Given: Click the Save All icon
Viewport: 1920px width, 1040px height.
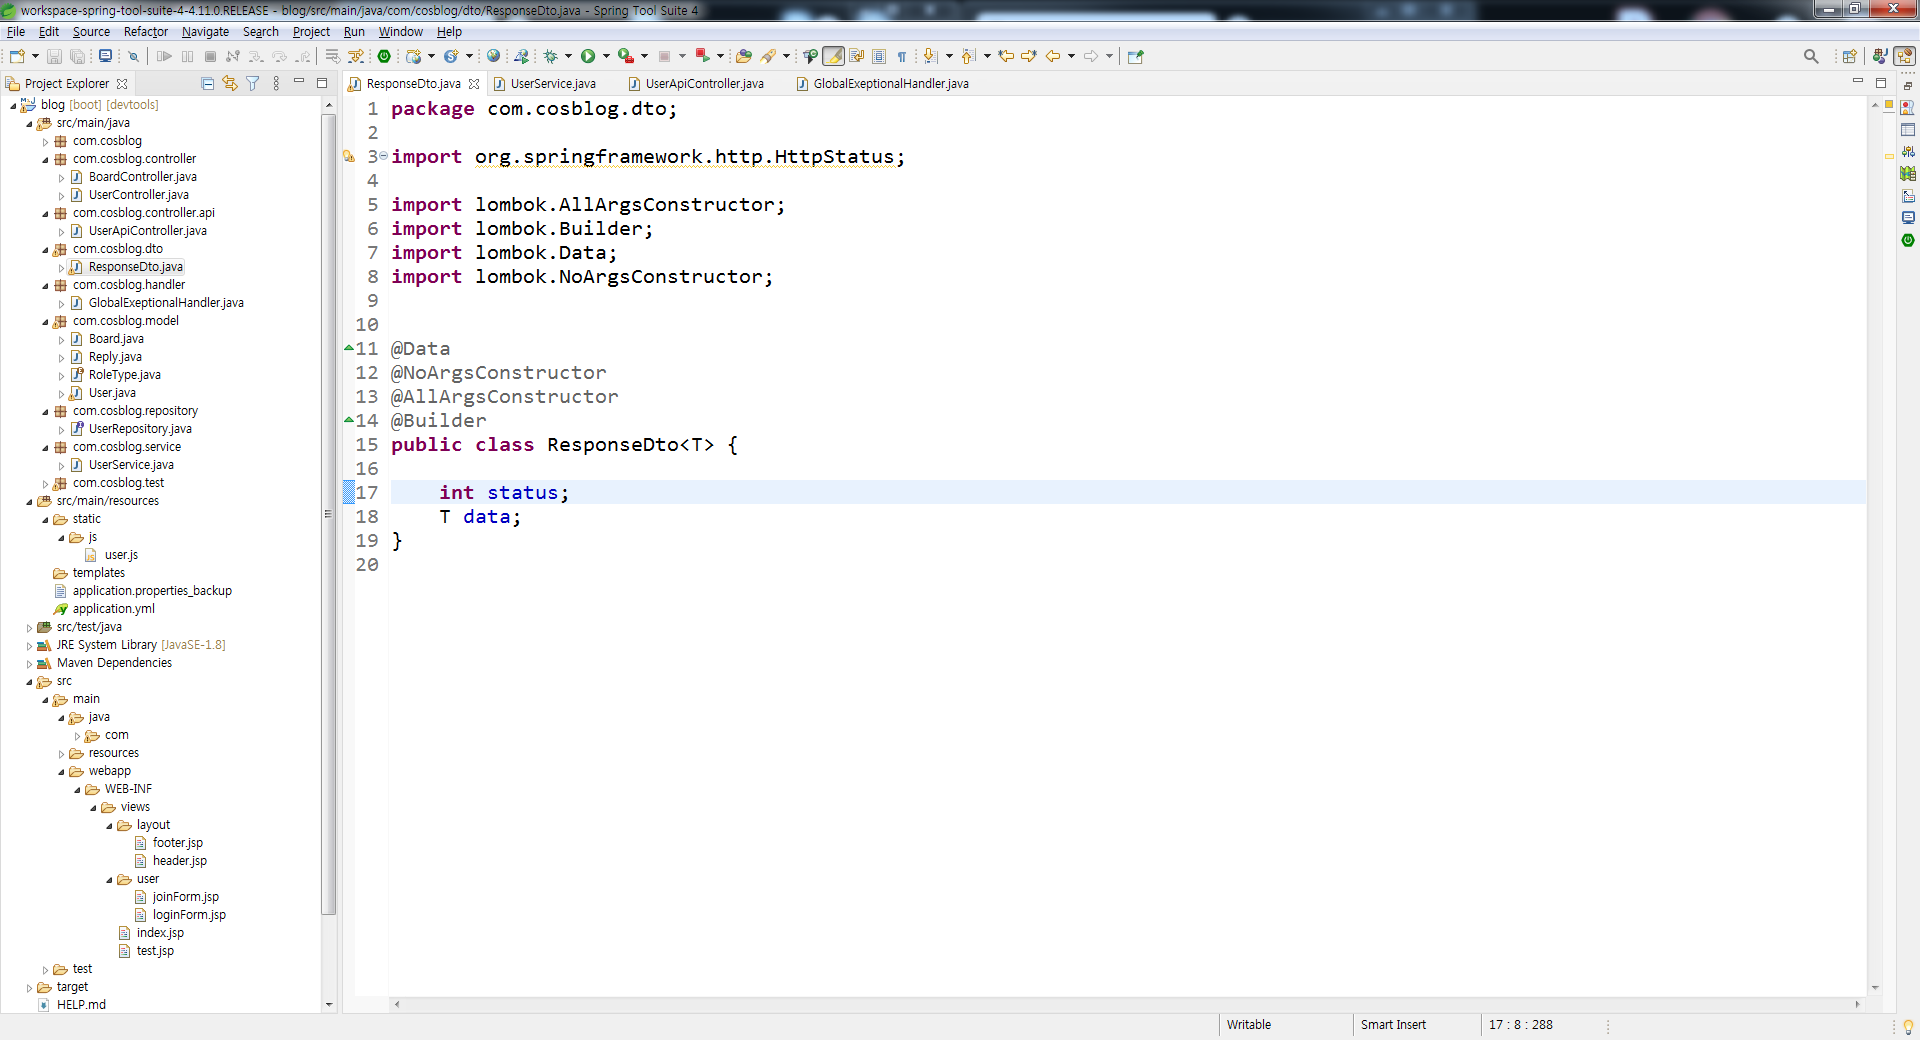Looking at the screenshot, I should pyautogui.click(x=77, y=56).
